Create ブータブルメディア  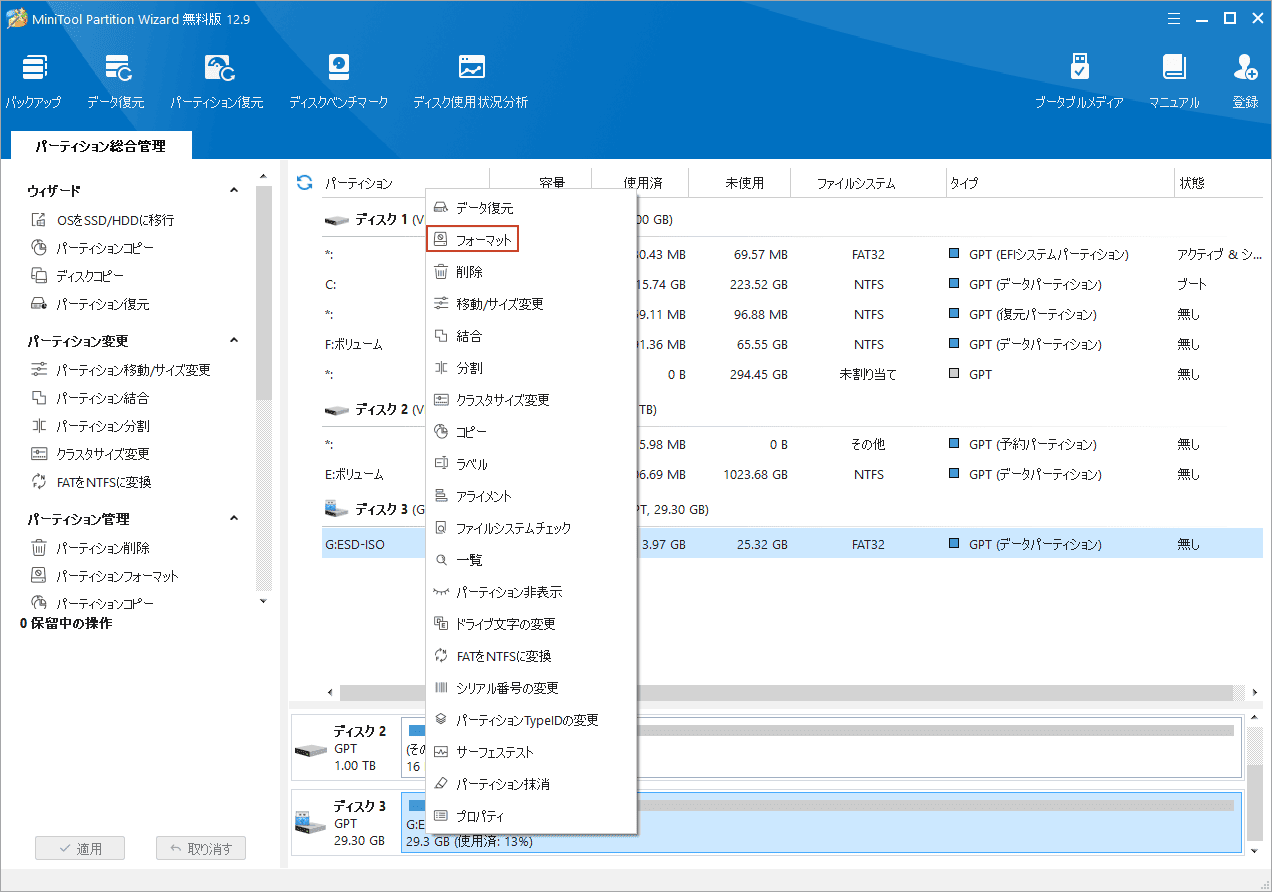pyautogui.click(x=1079, y=81)
